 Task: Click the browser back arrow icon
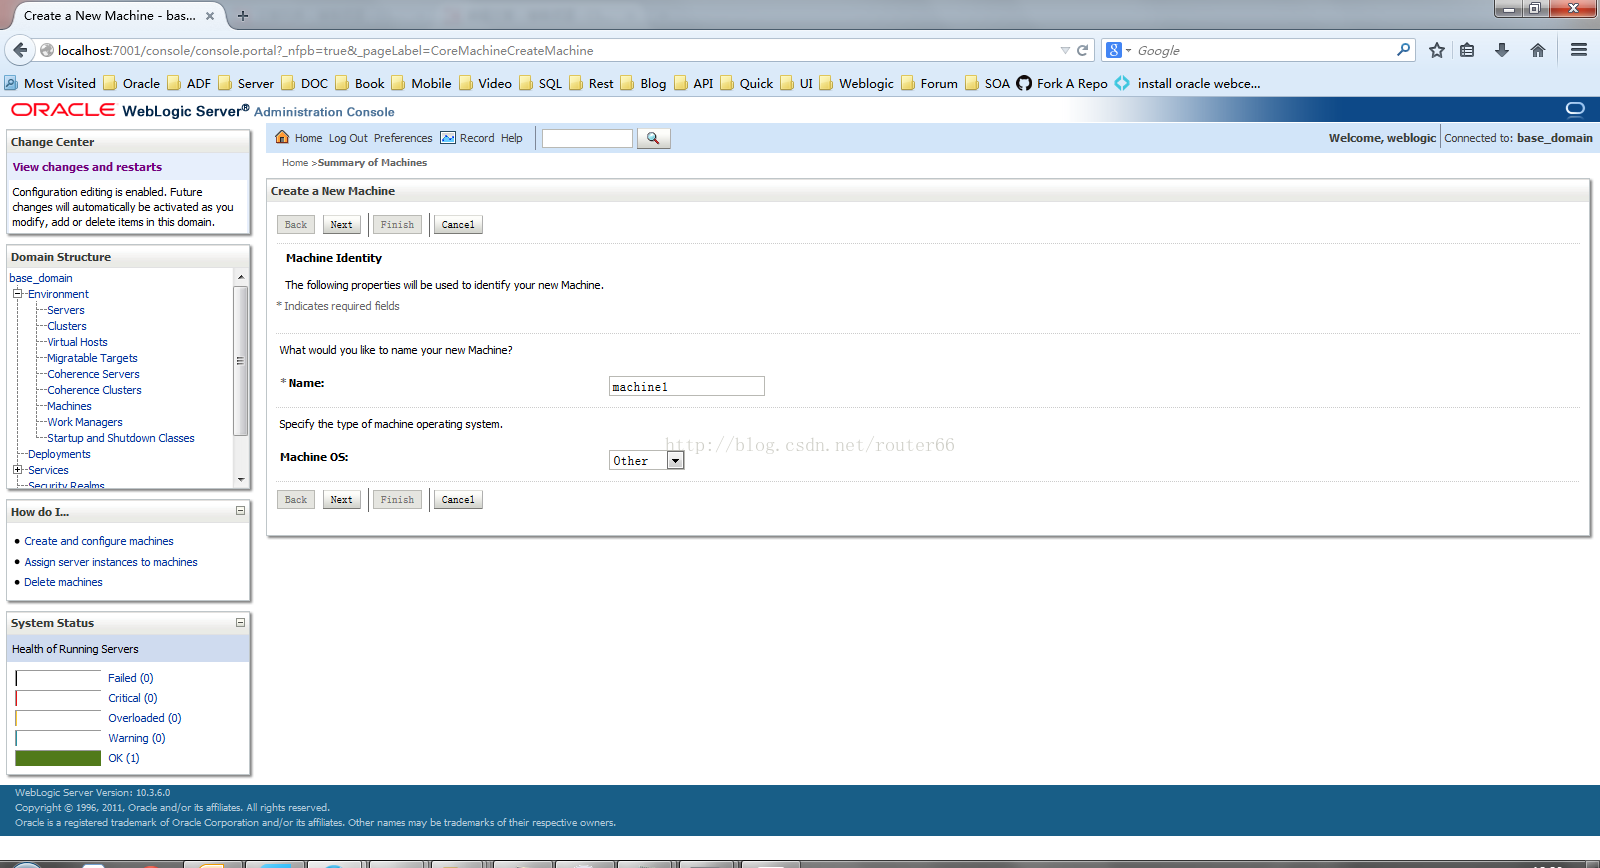coord(20,50)
